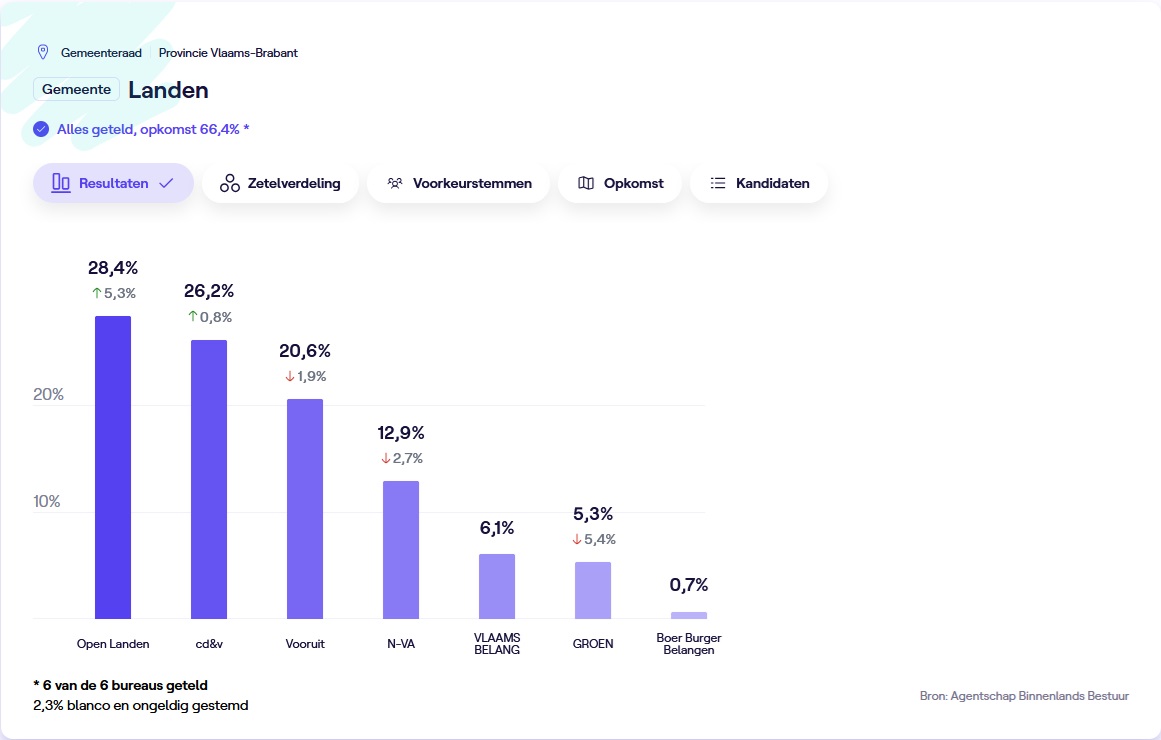Open the Resultaten tab
This screenshot has height=740, width=1161.
(113, 183)
